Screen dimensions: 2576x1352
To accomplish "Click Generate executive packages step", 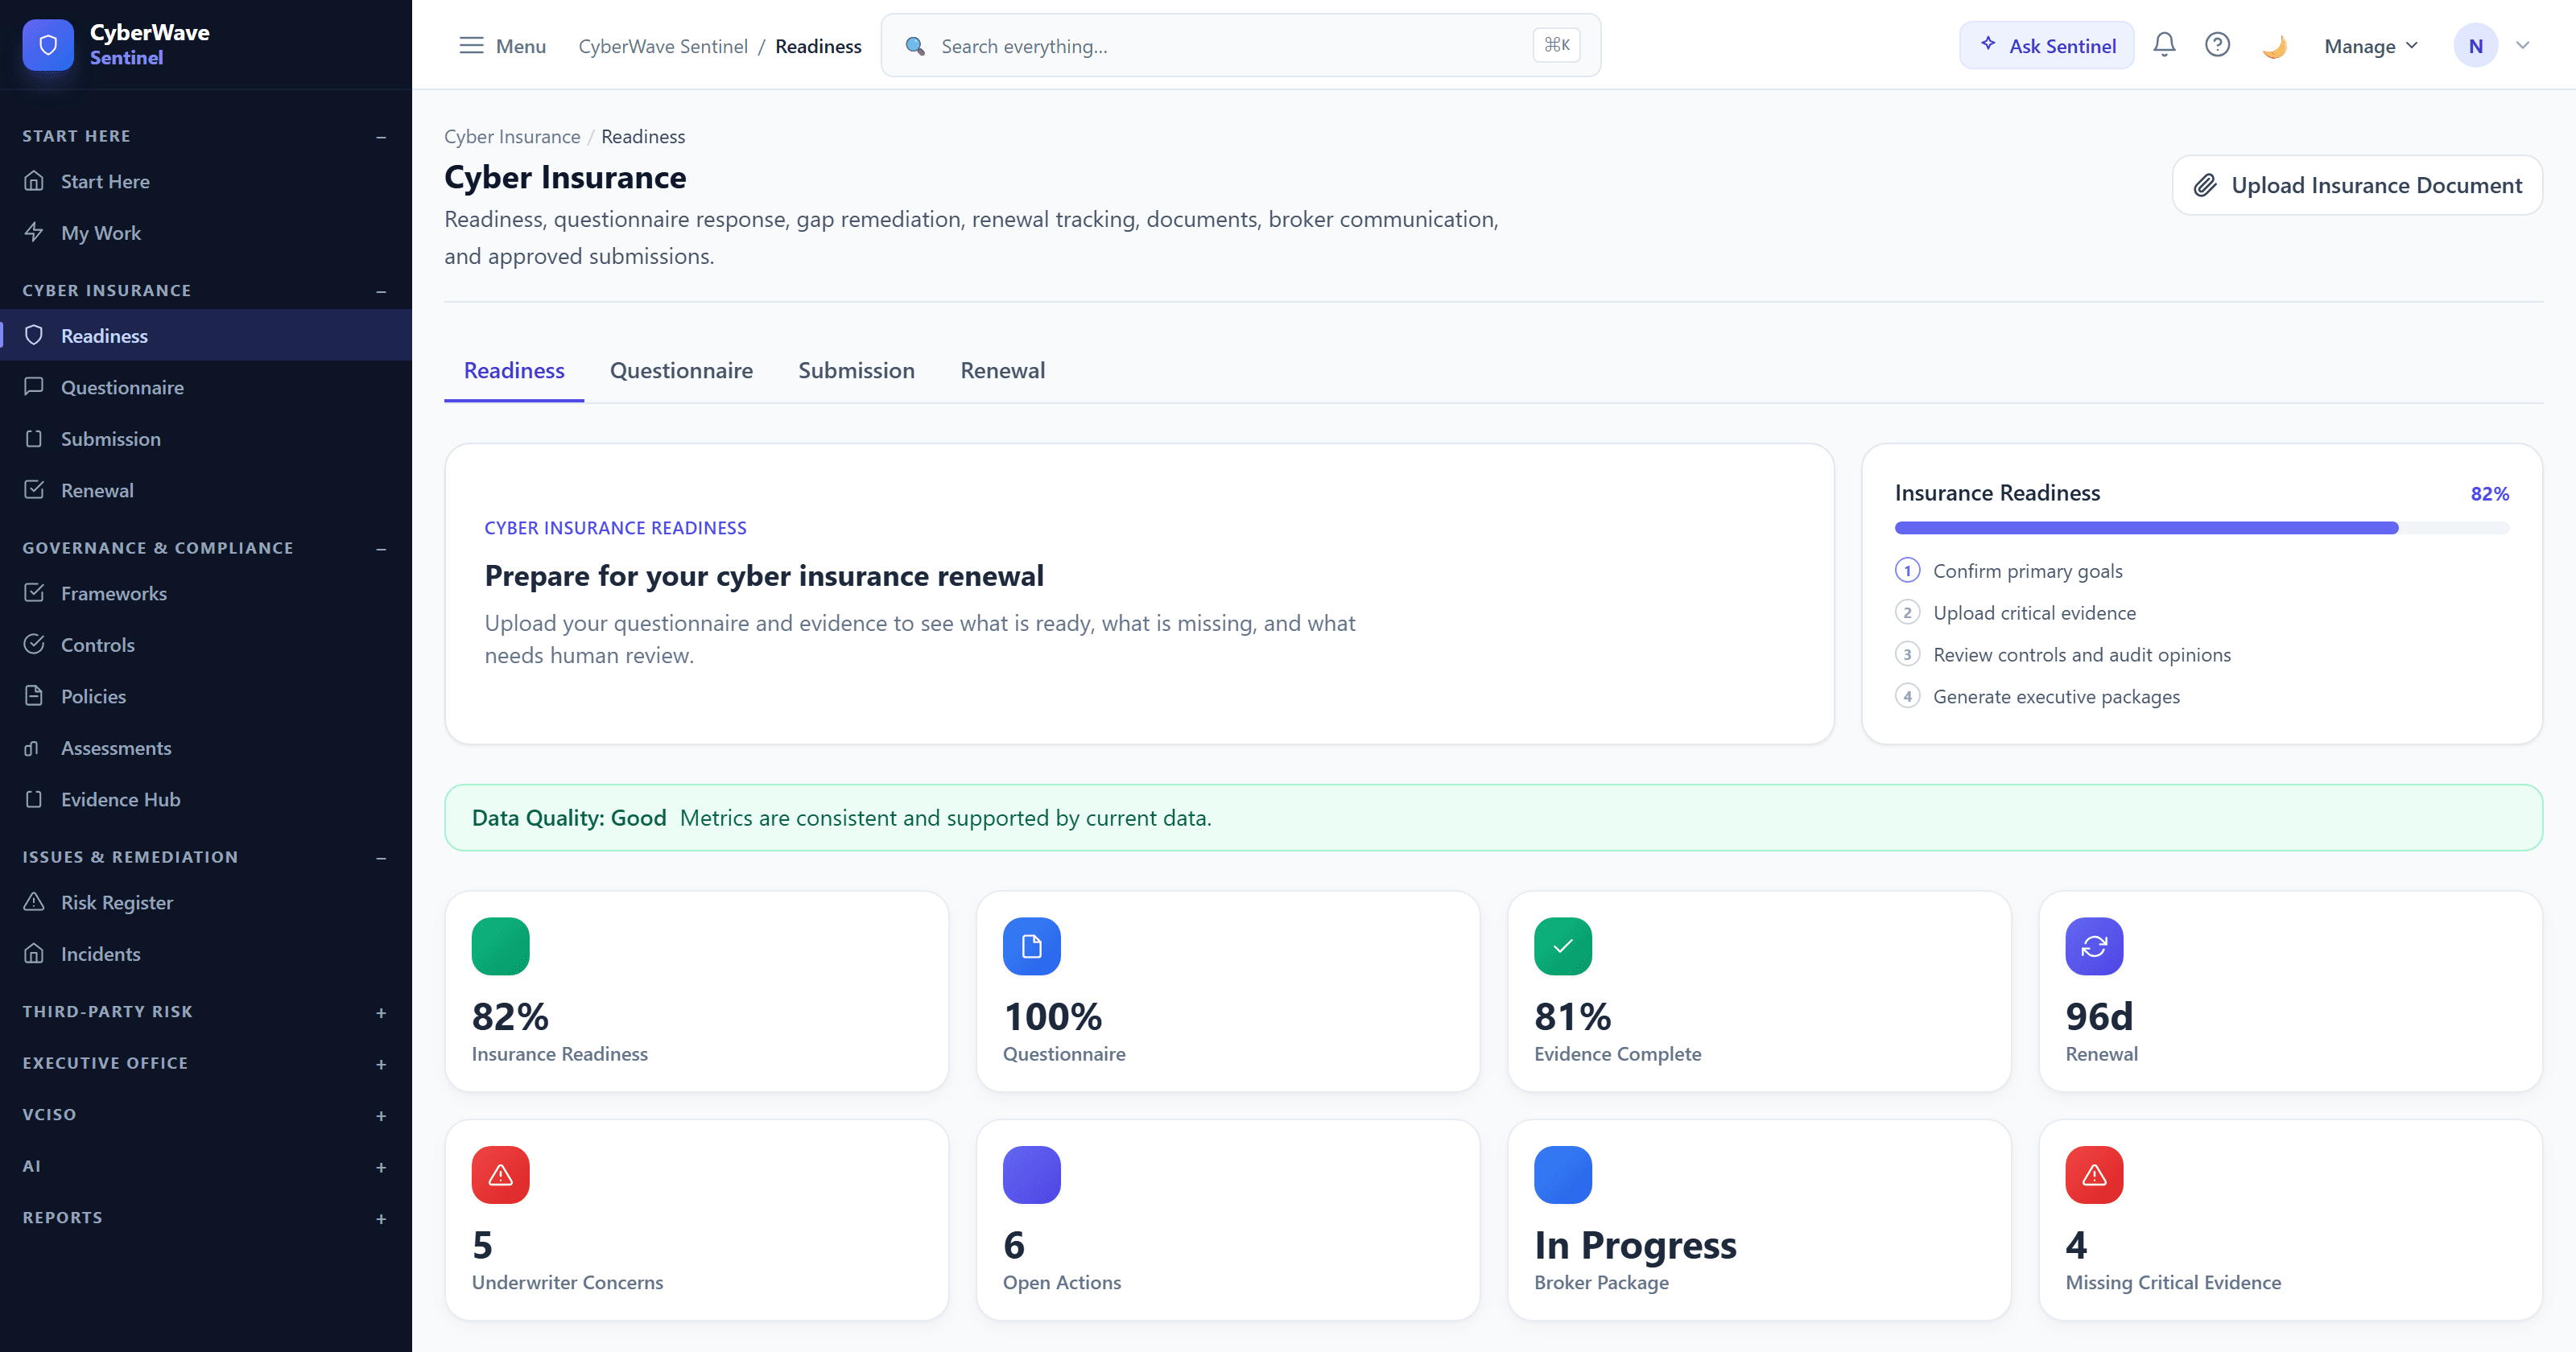I will click(x=2056, y=696).
